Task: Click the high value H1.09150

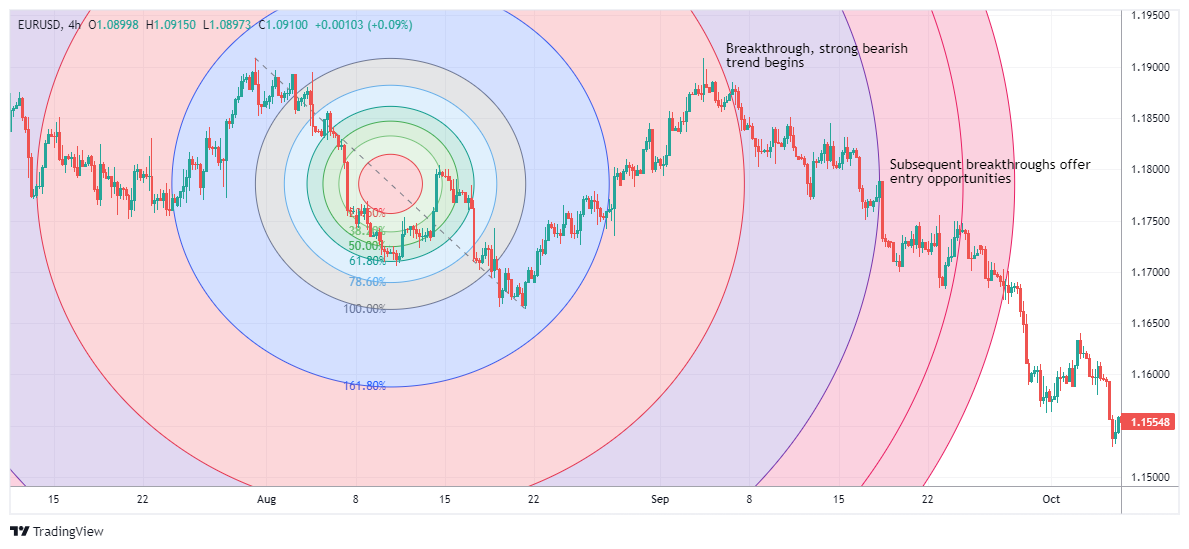Action: click(169, 24)
